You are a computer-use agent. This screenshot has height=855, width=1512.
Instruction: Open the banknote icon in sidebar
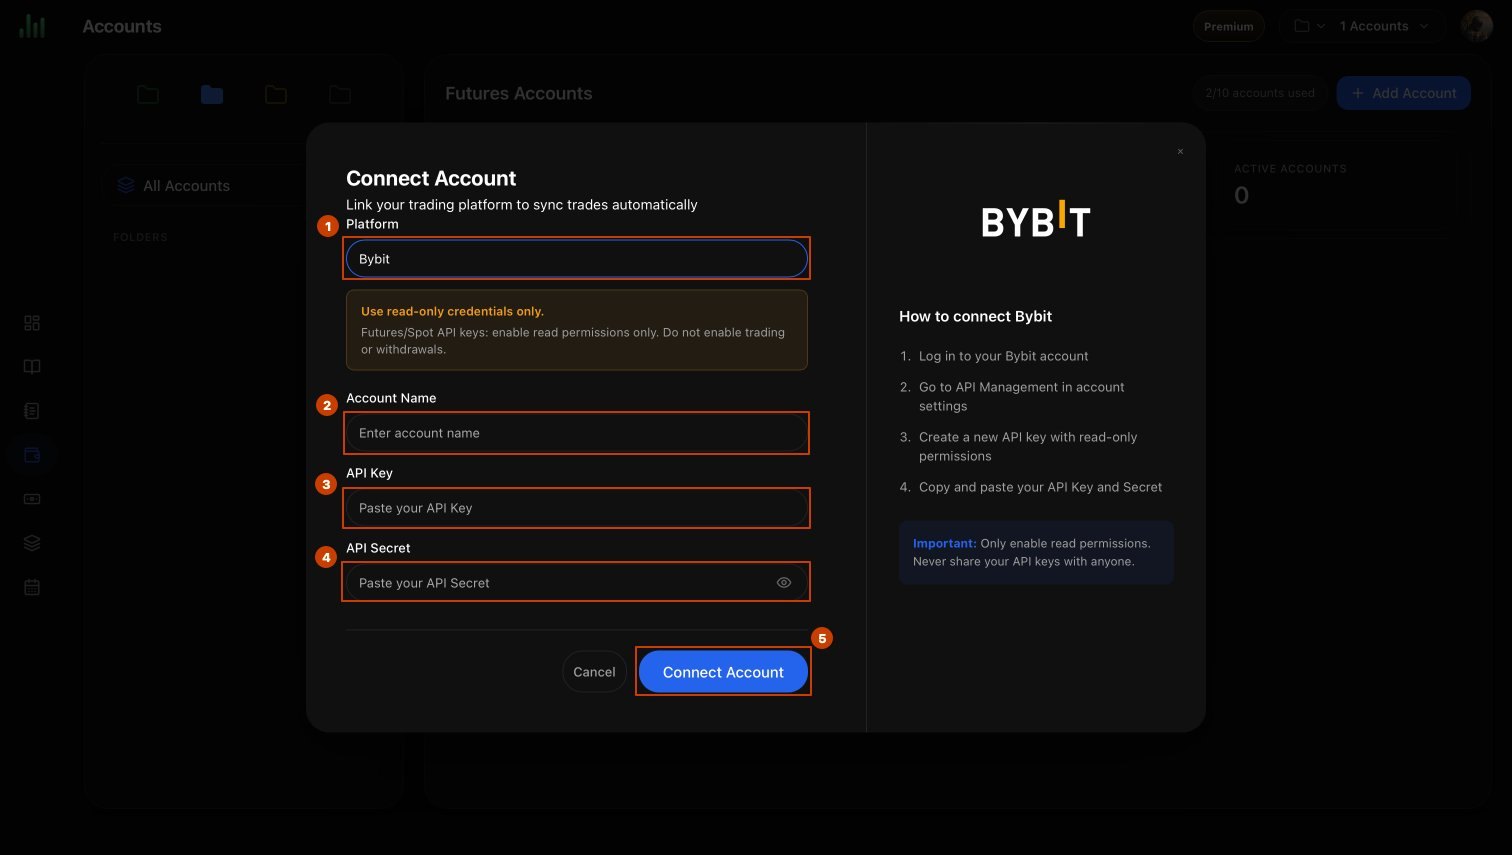click(x=32, y=499)
